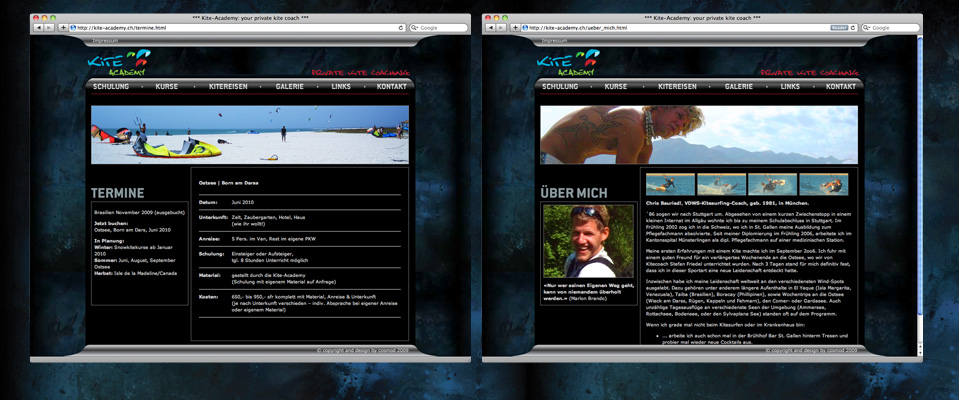Go to Galerie from the Termine page navigation
959x400 pixels.
click(290, 87)
